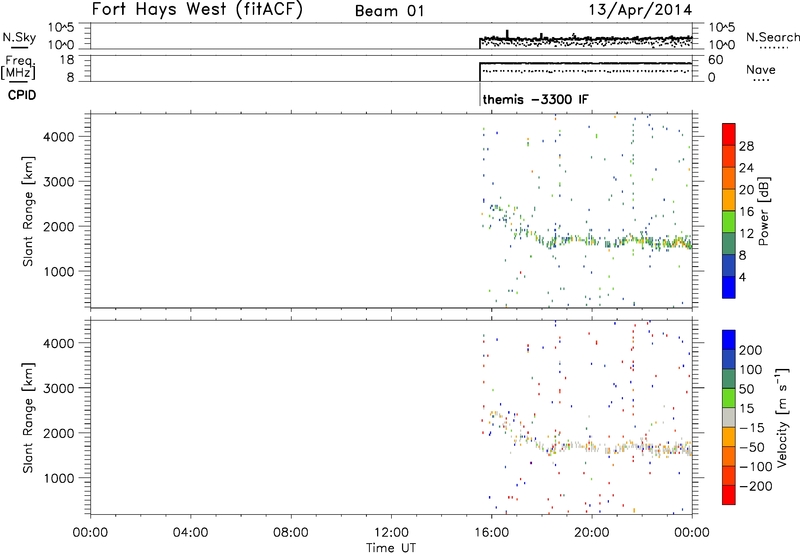Click the 'Fort Hays West (fitACF)' title
800x554 pixels.
(x=197, y=10)
